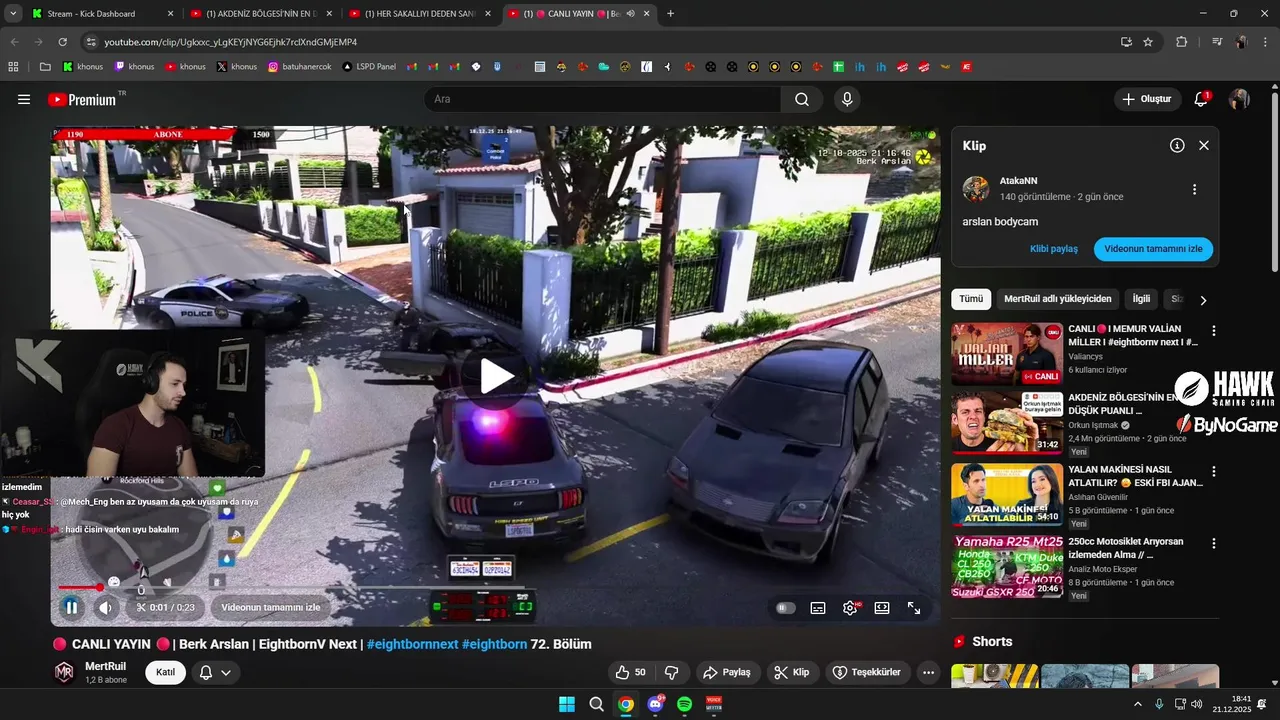
Task: Click the Katıl join button
Action: [166, 672]
